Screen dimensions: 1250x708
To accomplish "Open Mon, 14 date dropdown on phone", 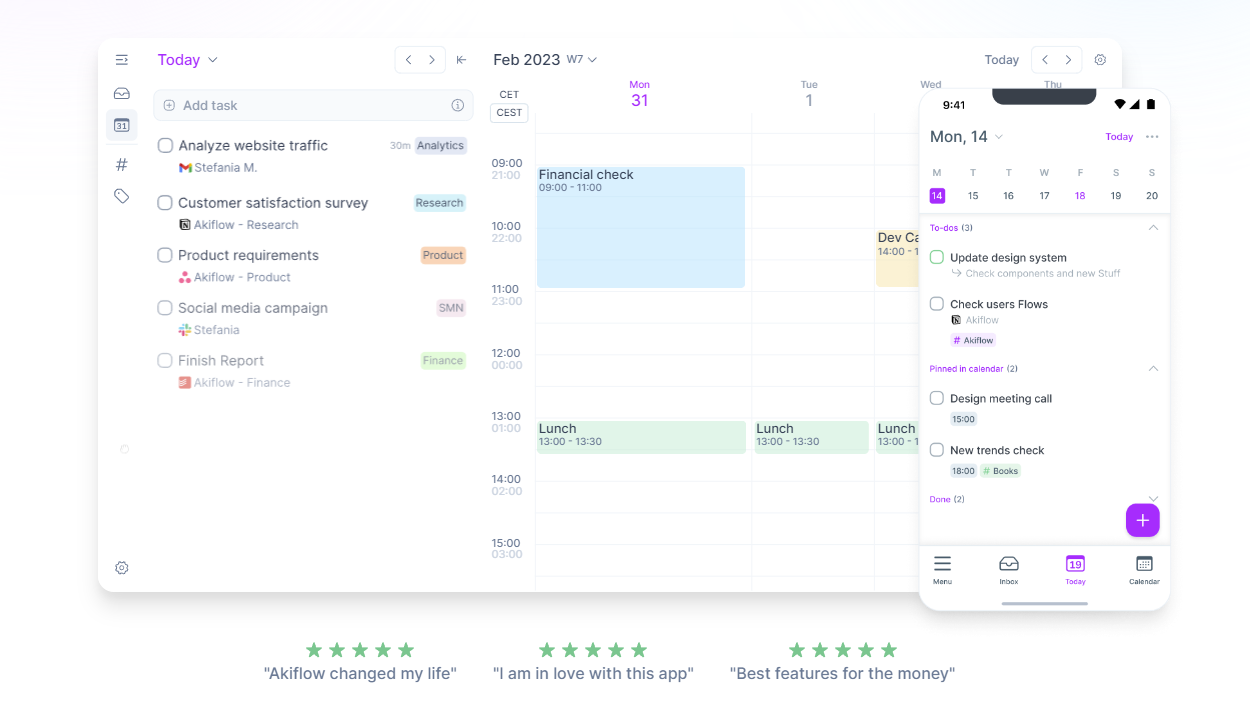I will coord(966,137).
